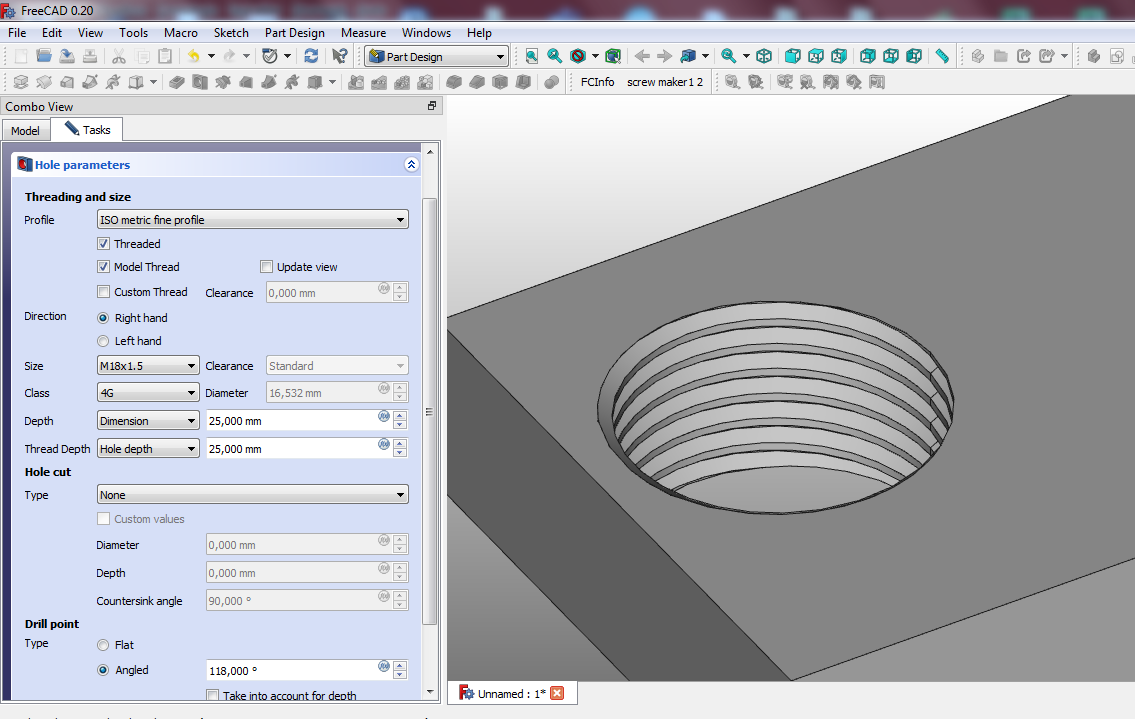
Task: Enable the Update view checkbox
Action: point(267,267)
